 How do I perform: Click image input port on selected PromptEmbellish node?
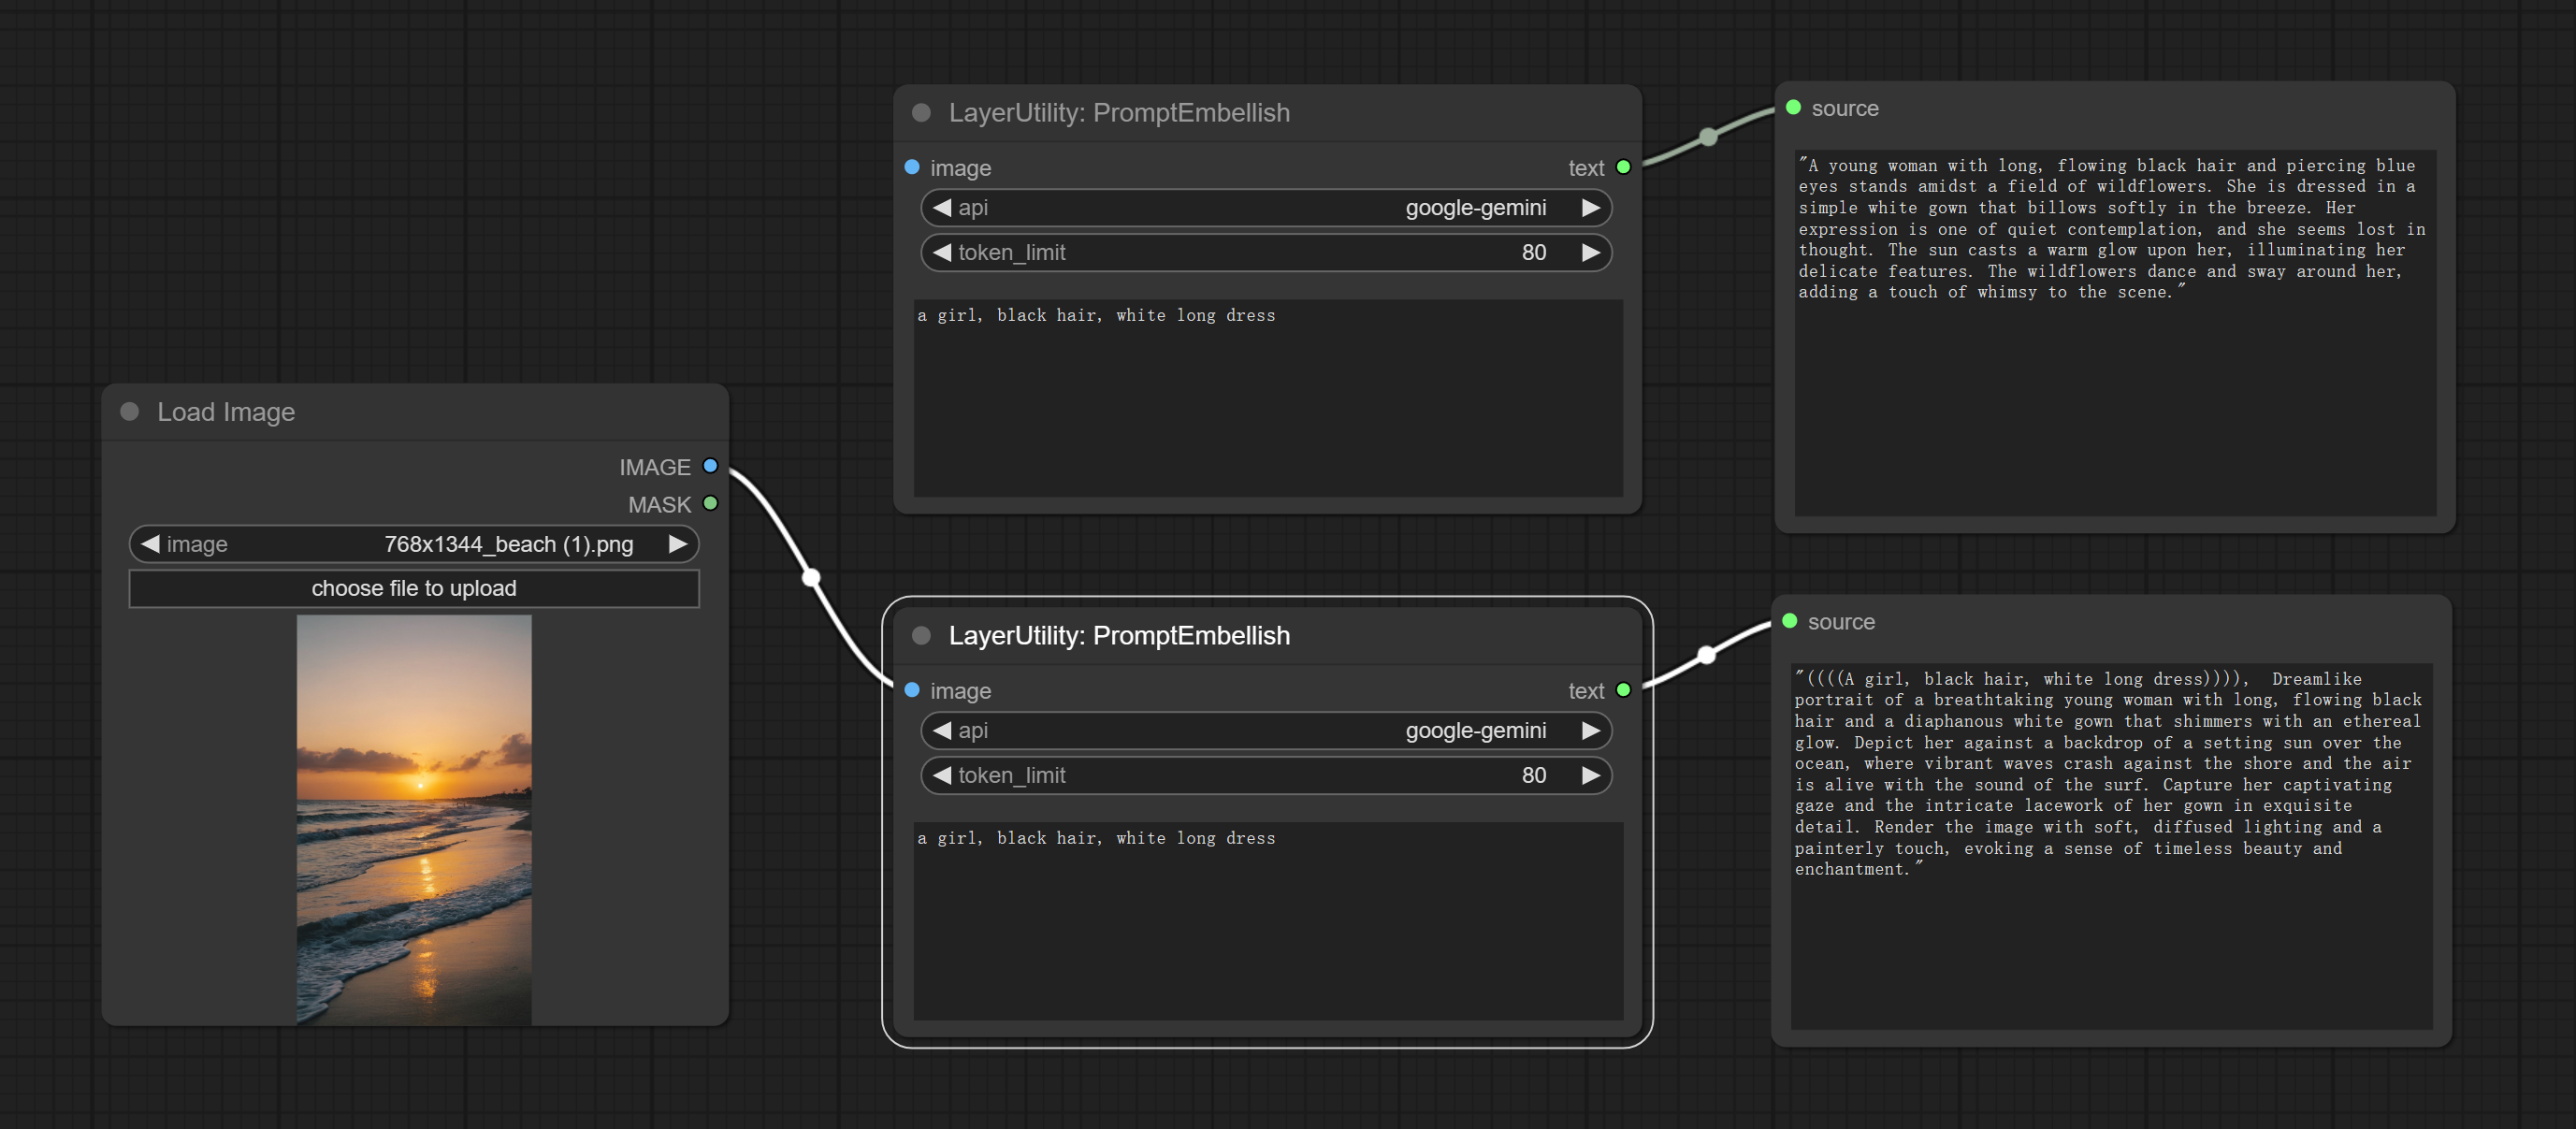coord(912,690)
